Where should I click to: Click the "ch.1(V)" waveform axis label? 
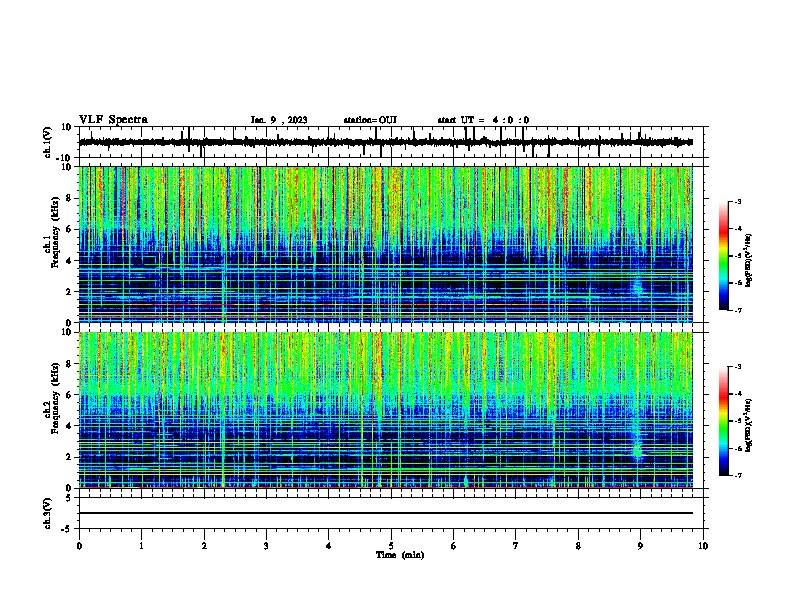click(48, 142)
